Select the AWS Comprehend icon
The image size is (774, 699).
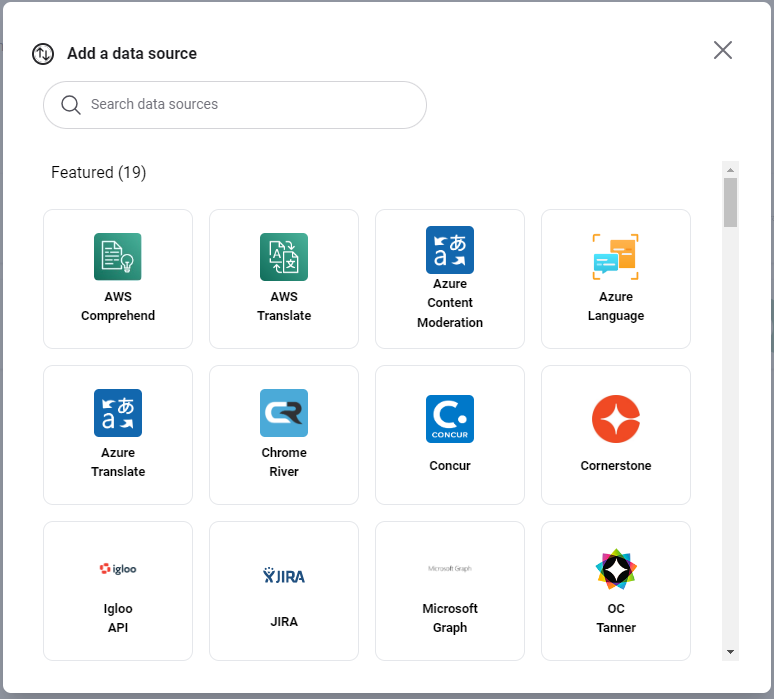117,257
